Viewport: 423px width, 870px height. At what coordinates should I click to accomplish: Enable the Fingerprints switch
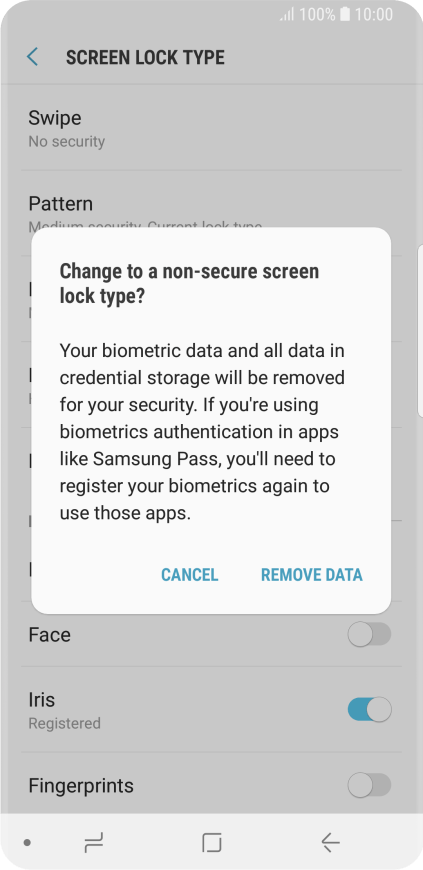(369, 785)
